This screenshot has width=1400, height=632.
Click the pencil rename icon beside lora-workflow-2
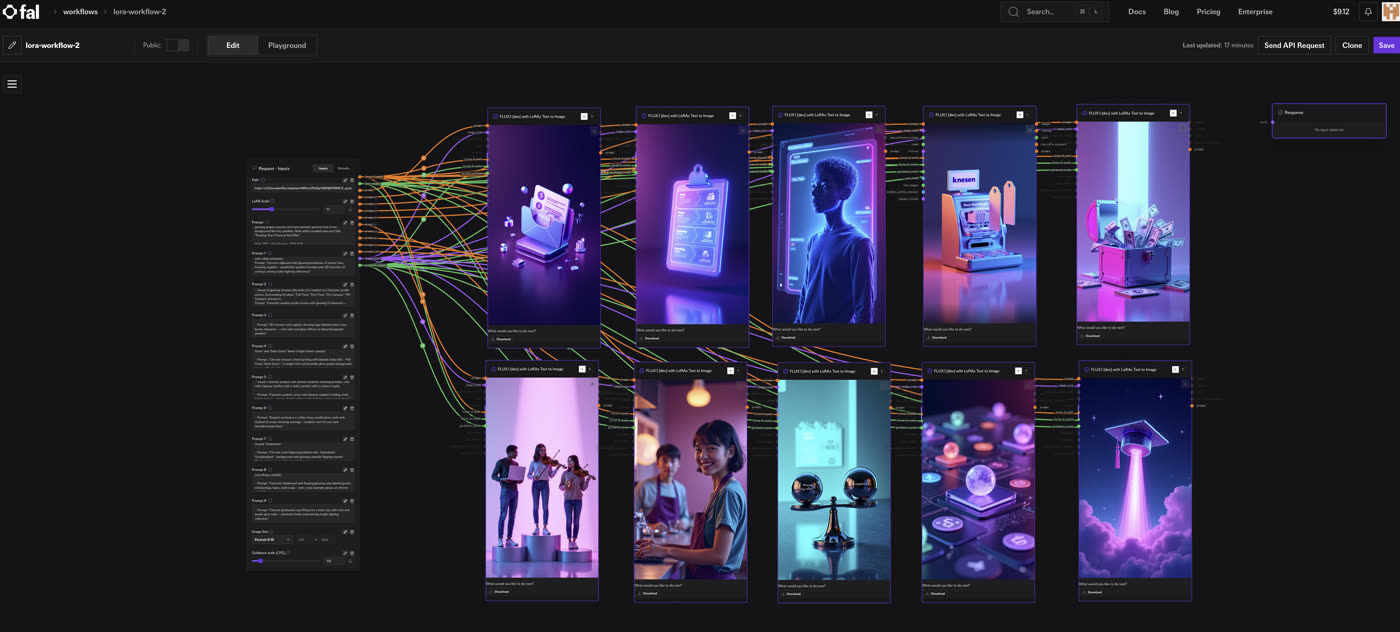pyautogui.click(x=12, y=45)
